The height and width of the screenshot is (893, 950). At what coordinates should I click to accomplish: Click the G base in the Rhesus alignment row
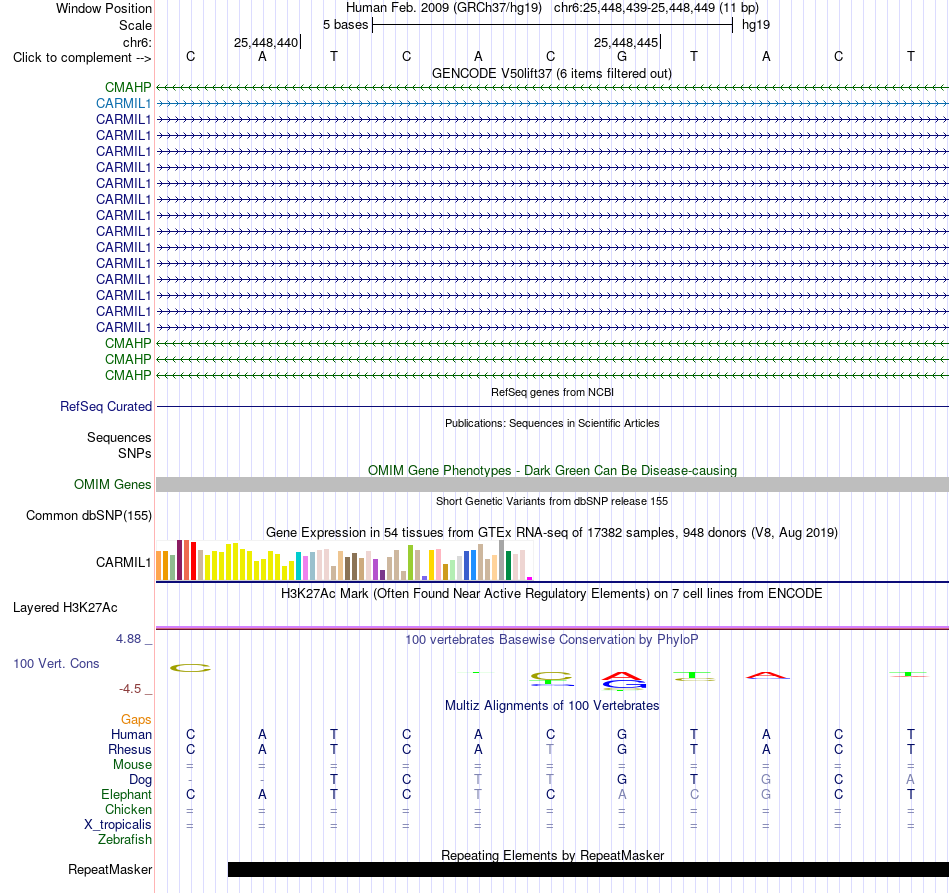622,749
